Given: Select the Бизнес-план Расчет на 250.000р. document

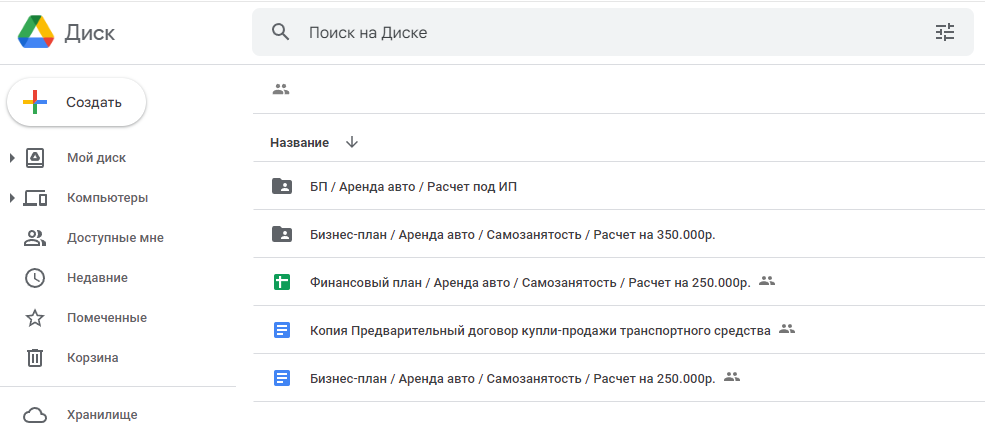Looking at the screenshot, I should (513, 378).
